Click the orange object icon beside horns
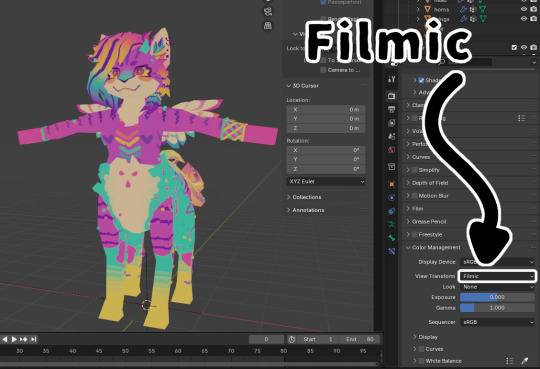 click(427, 10)
